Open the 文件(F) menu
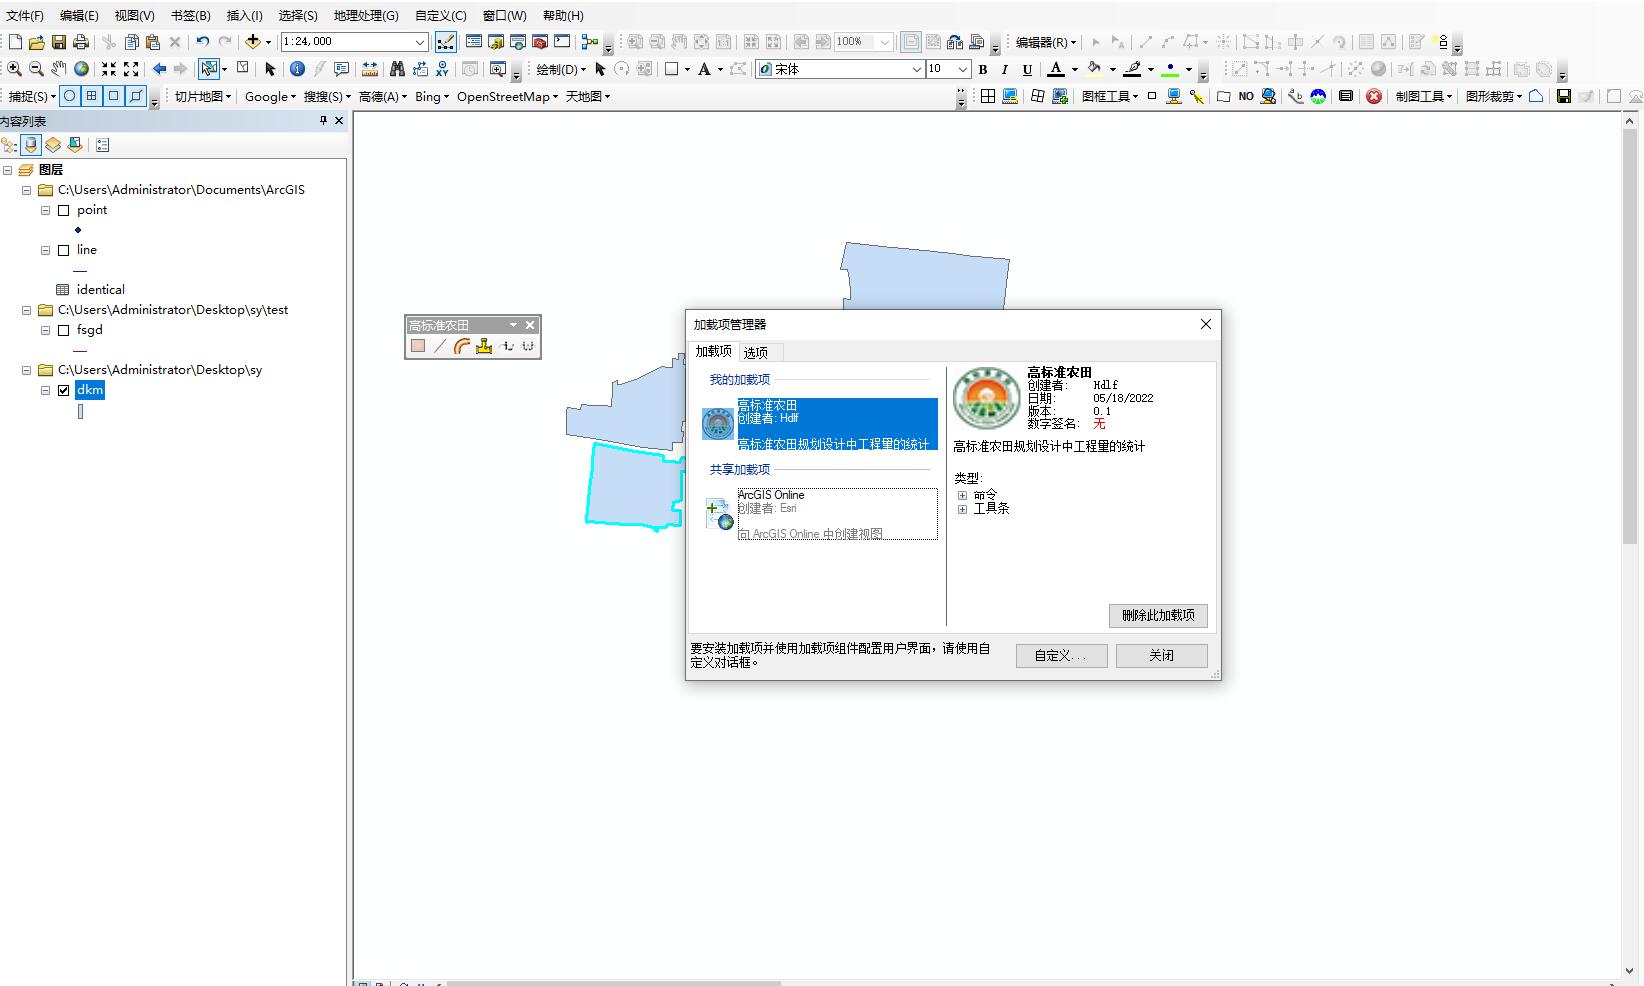Image resolution: width=1644 pixels, height=986 pixels. [24, 15]
